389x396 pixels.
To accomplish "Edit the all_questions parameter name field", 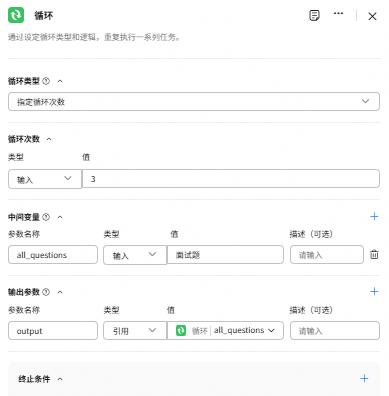I will pos(53,255).
